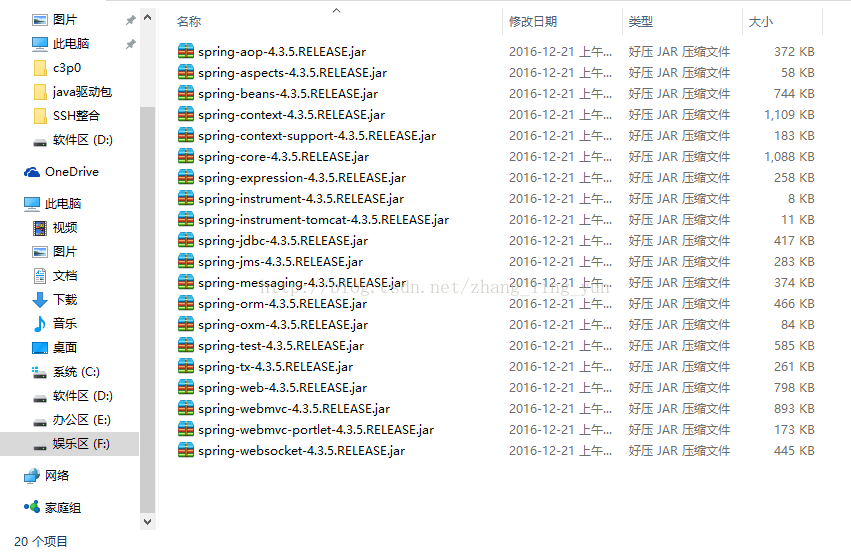The image size is (851, 552).
Task: Click the navigation pane scrollbar thumb
Action: pos(147,309)
